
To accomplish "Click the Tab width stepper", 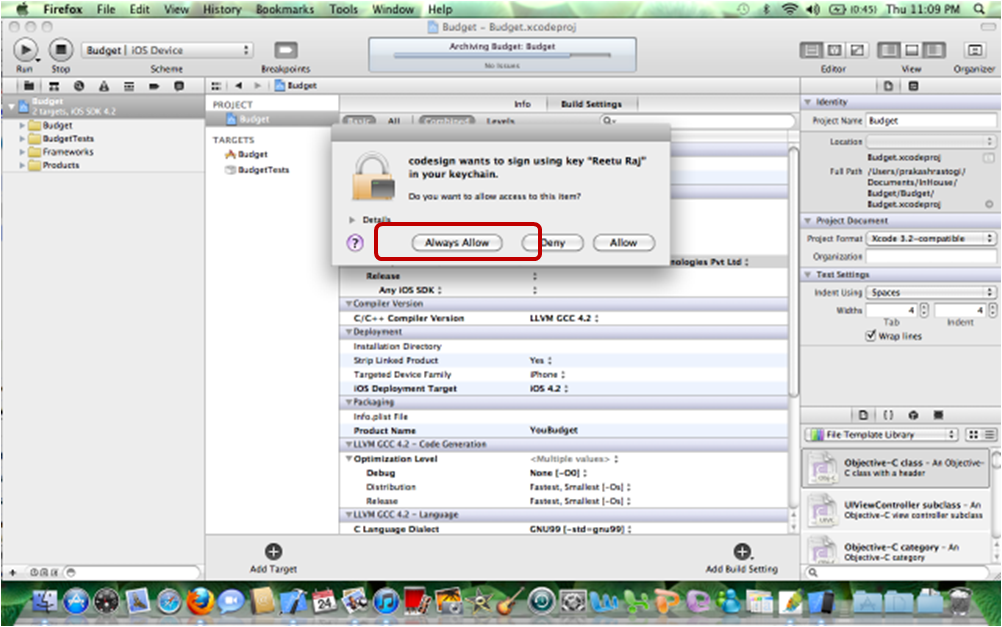I will pyautogui.click(x=924, y=311).
